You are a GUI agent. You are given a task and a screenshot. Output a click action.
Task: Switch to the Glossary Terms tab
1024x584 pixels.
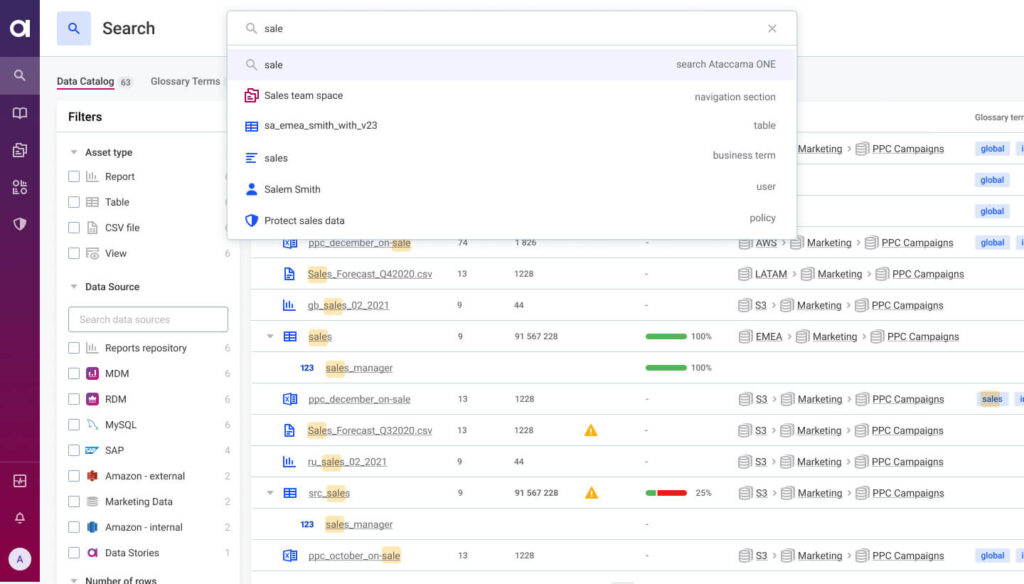pyautogui.click(x=184, y=81)
